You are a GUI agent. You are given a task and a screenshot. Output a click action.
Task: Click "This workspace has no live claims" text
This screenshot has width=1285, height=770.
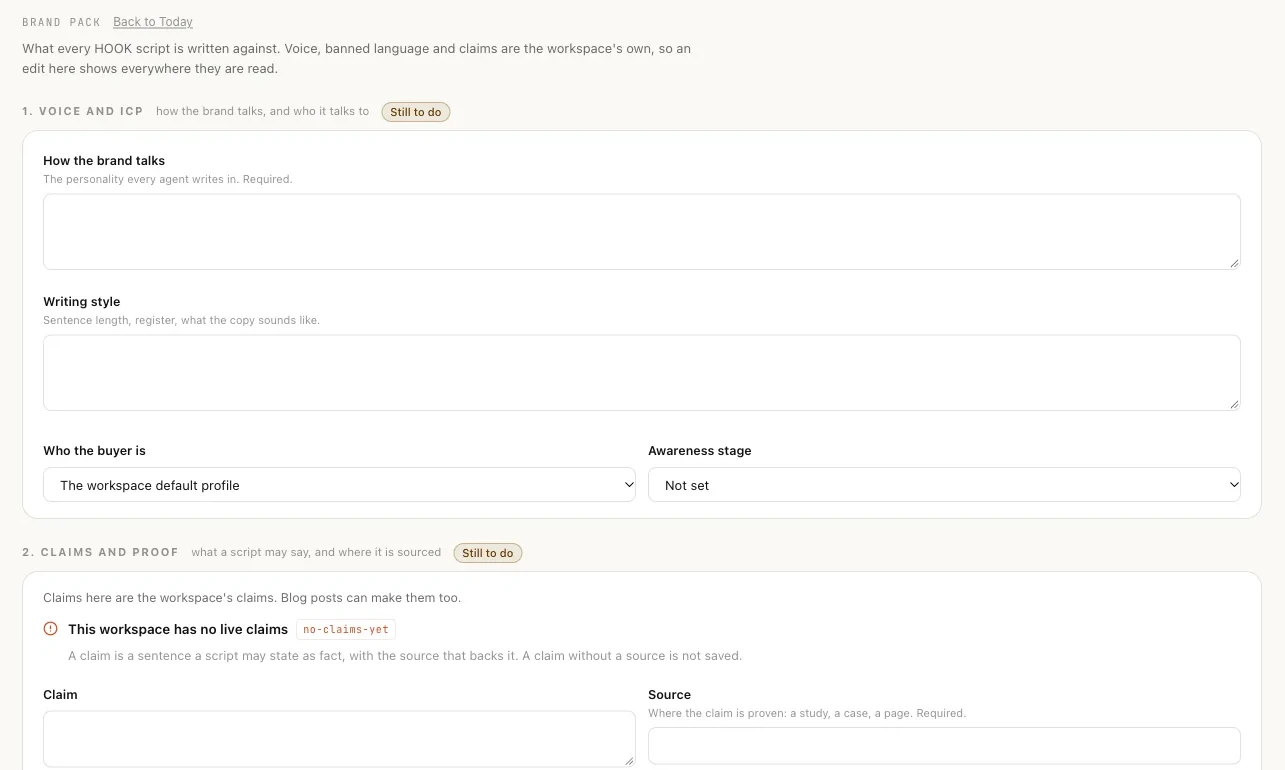(178, 629)
